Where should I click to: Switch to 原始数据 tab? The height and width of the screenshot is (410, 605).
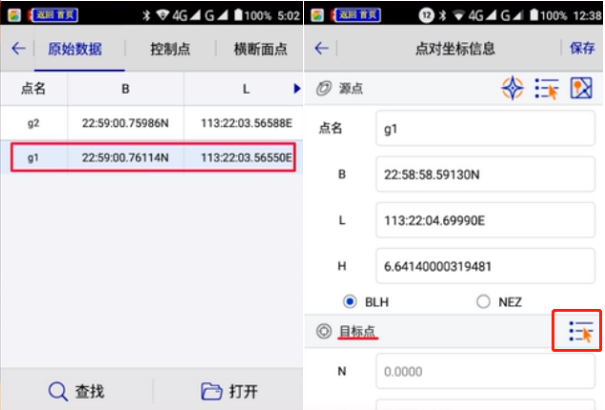76,49
